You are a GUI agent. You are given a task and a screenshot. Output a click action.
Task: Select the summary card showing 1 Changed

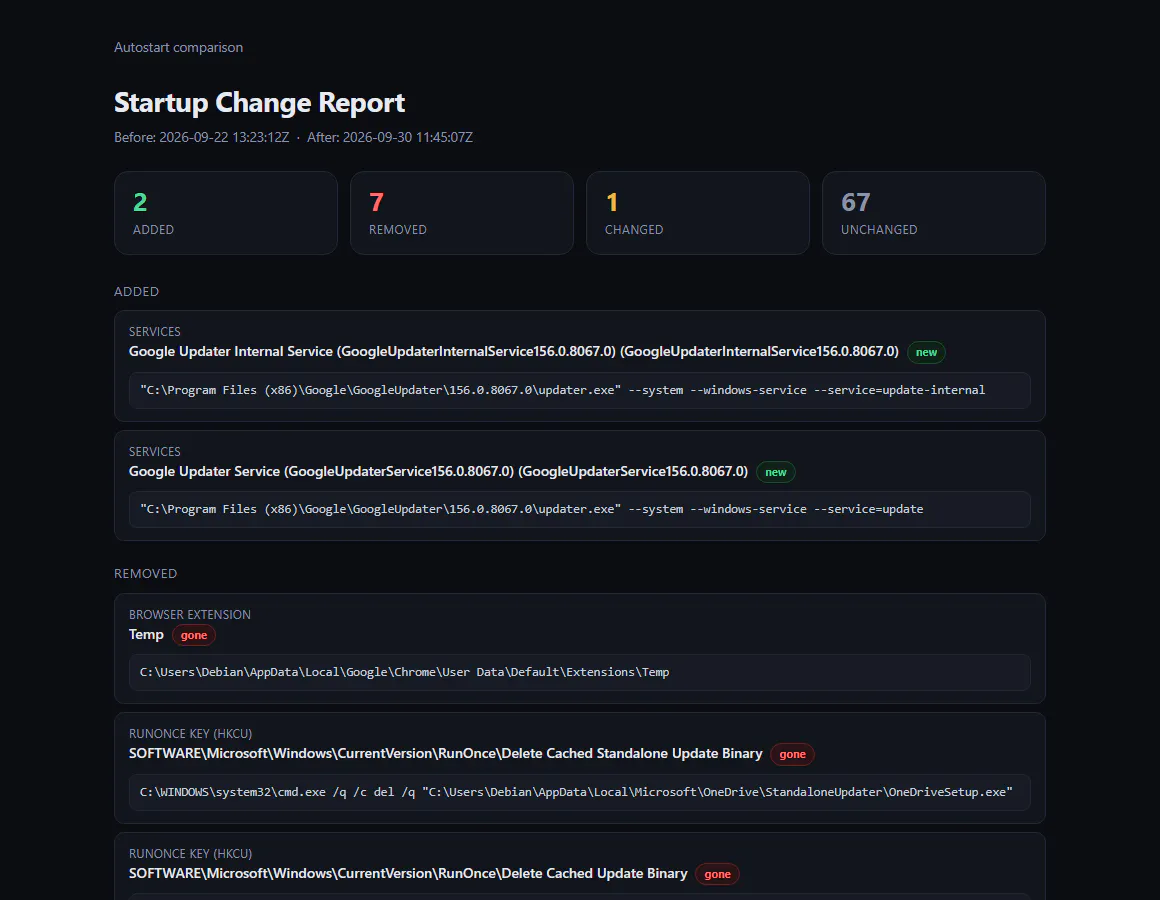click(x=698, y=213)
